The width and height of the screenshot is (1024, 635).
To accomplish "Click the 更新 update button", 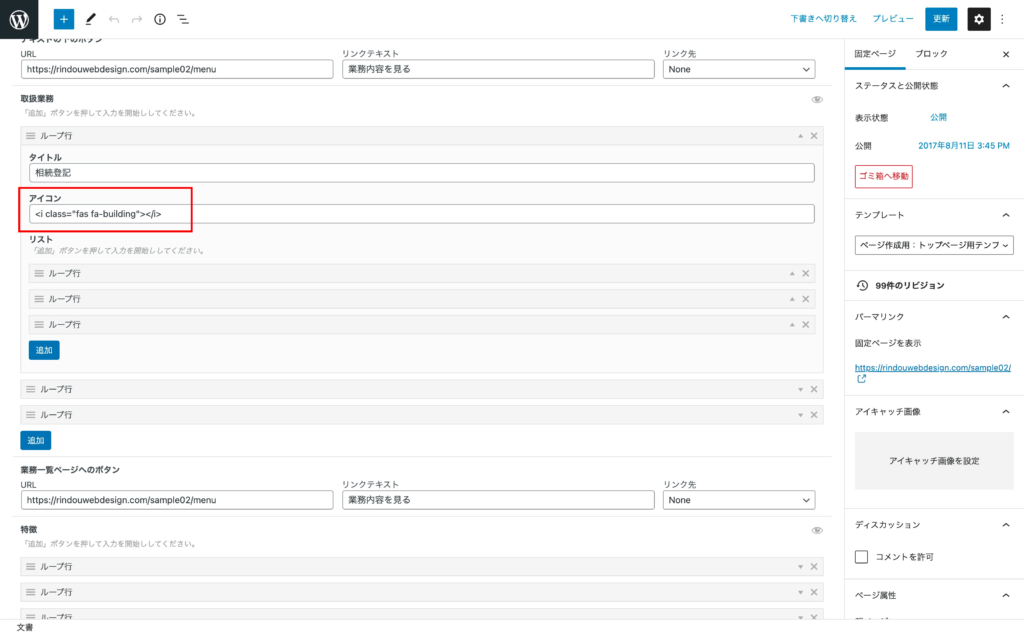I will click(x=941, y=19).
